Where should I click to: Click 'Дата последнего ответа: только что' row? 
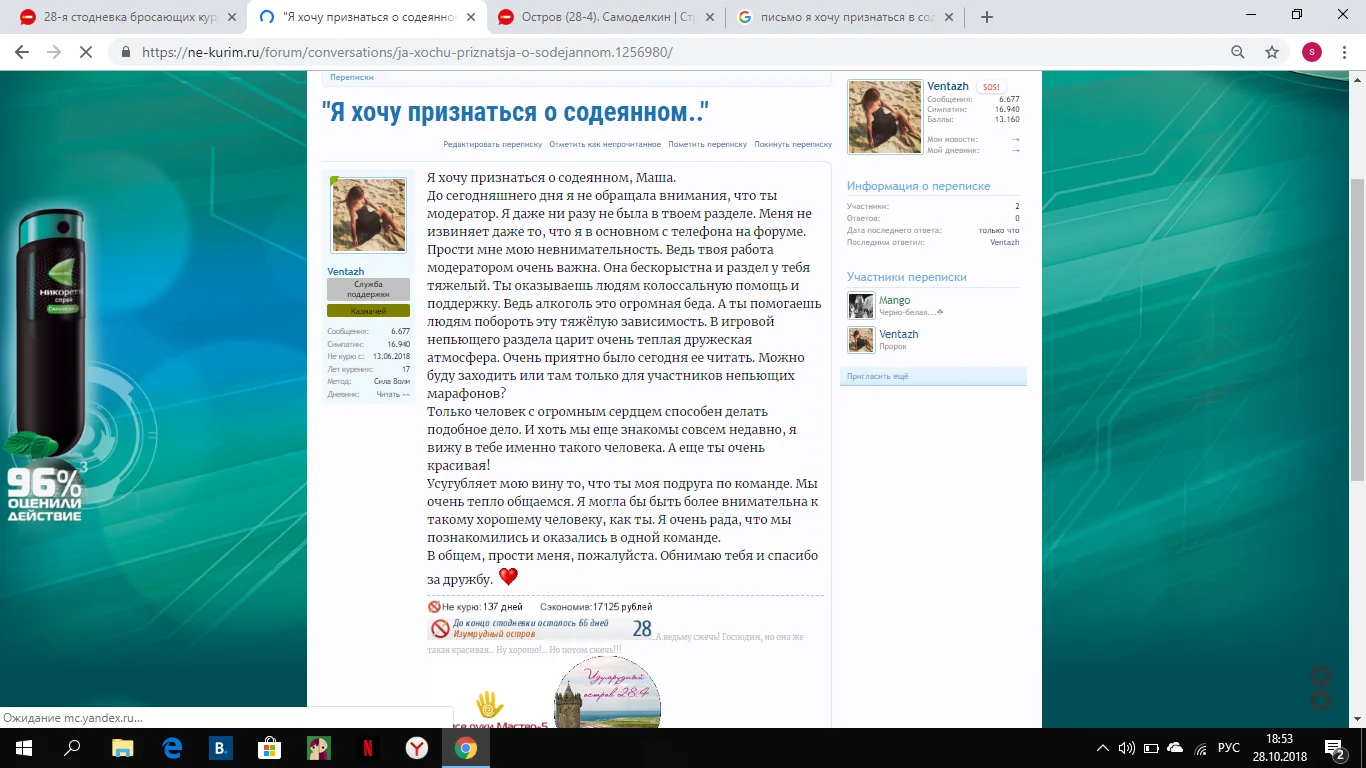tap(933, 230)
